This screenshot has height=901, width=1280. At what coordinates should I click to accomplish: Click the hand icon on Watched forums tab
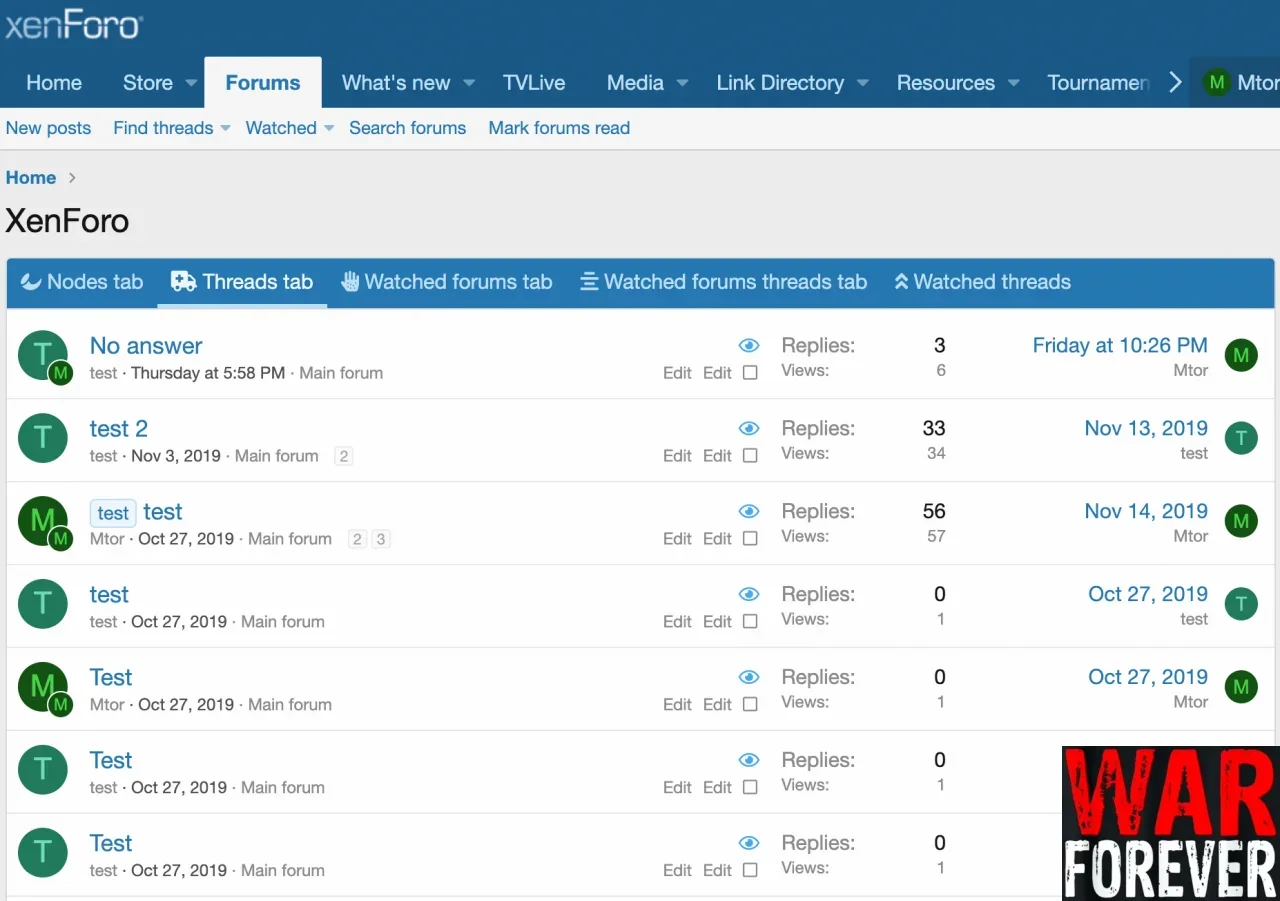(x=350, y=282)
